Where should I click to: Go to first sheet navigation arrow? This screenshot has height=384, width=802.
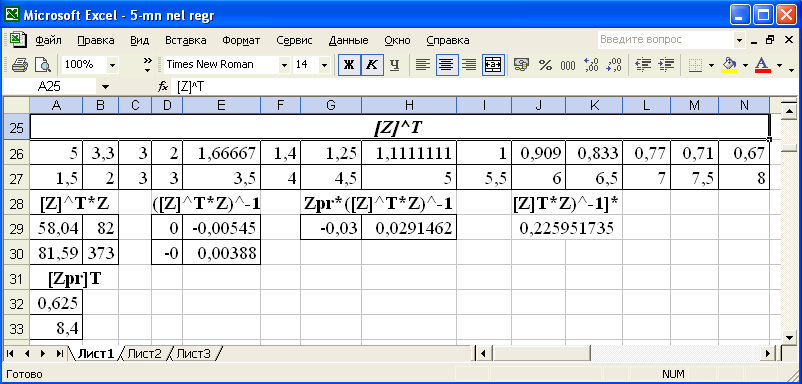tap(11, 353)
